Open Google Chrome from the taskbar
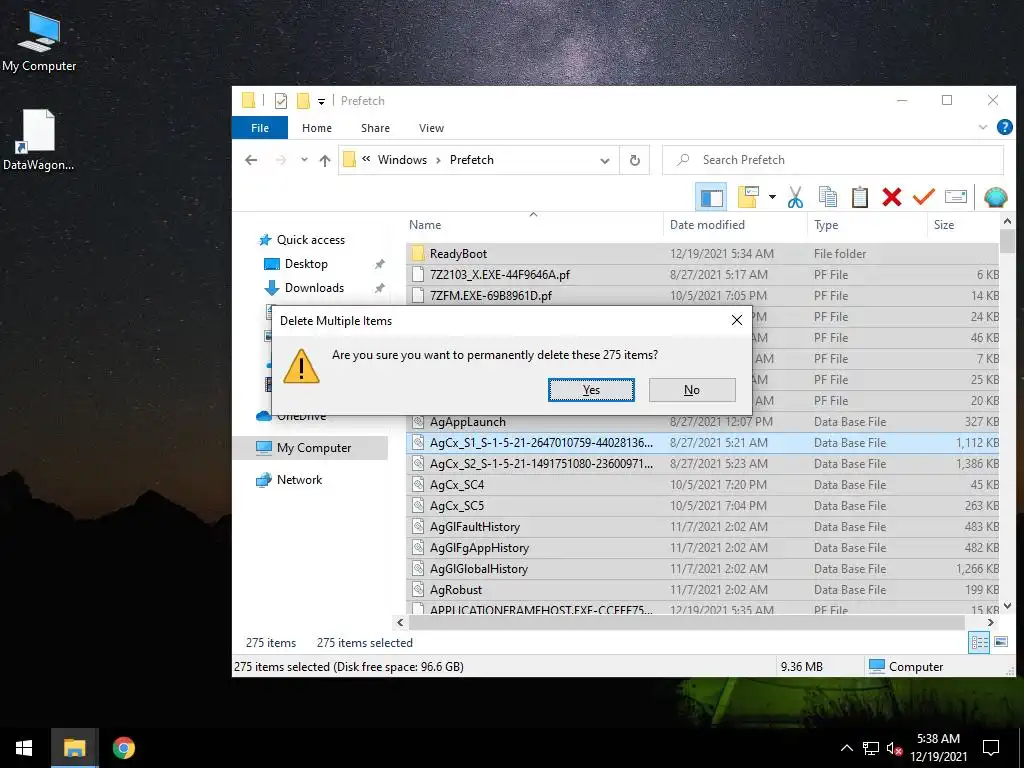This screenshot has height=768, width=1024. [123, 748]
